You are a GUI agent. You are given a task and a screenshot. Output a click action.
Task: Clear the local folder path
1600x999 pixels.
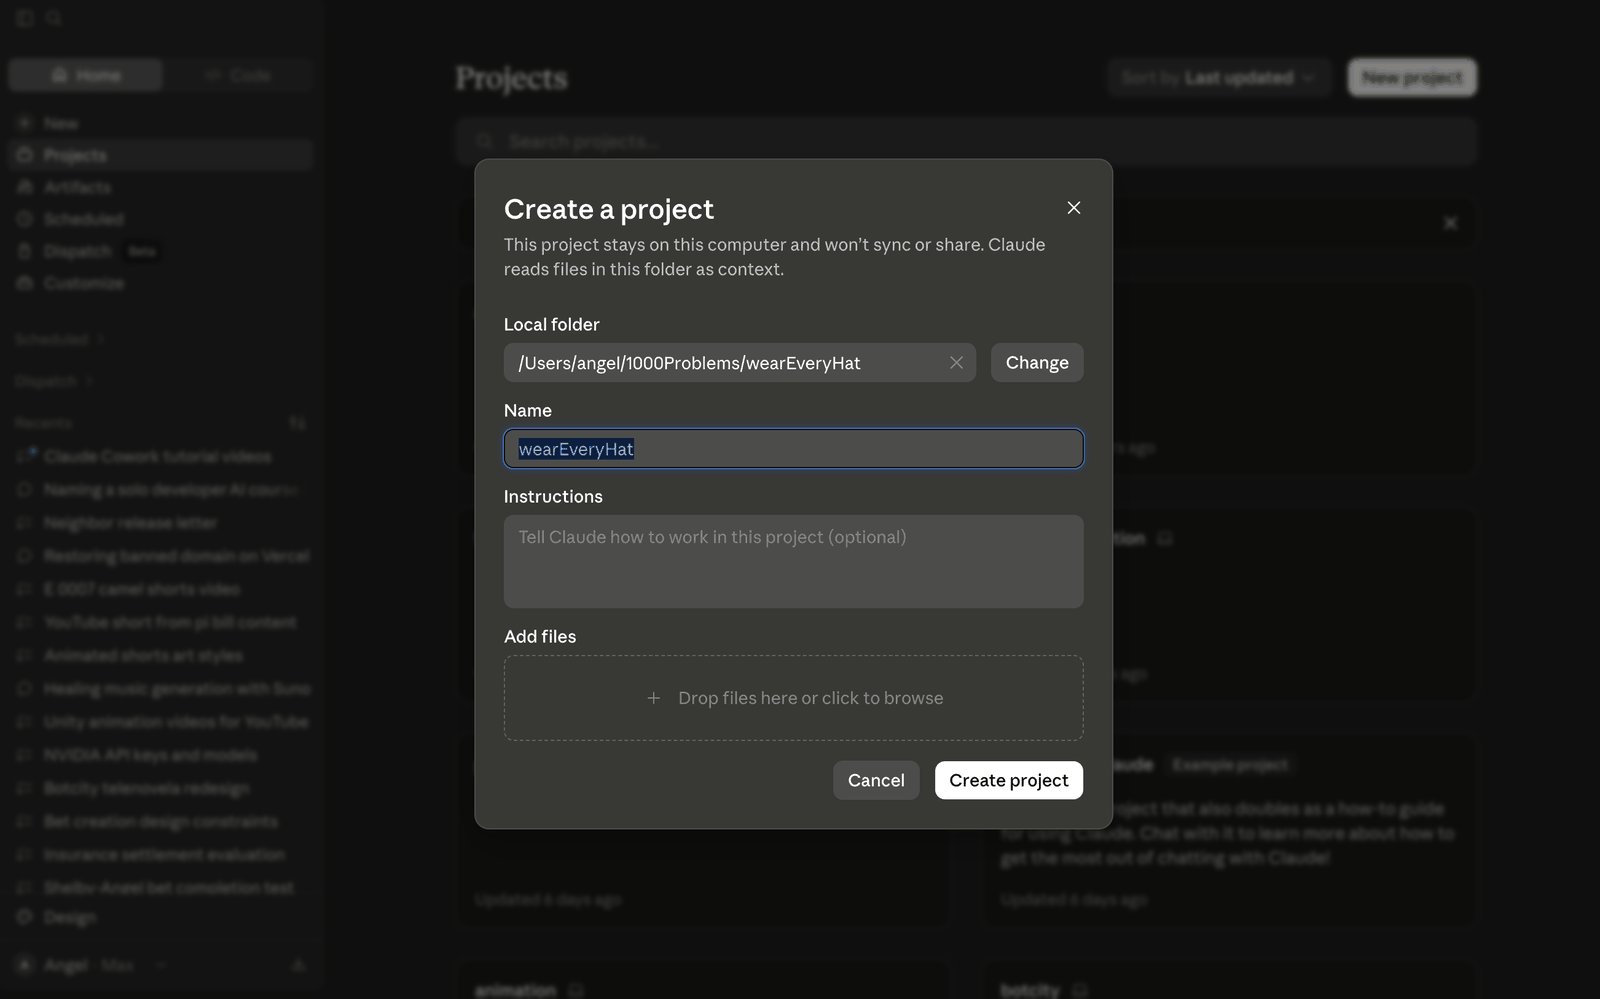[956, 363]
